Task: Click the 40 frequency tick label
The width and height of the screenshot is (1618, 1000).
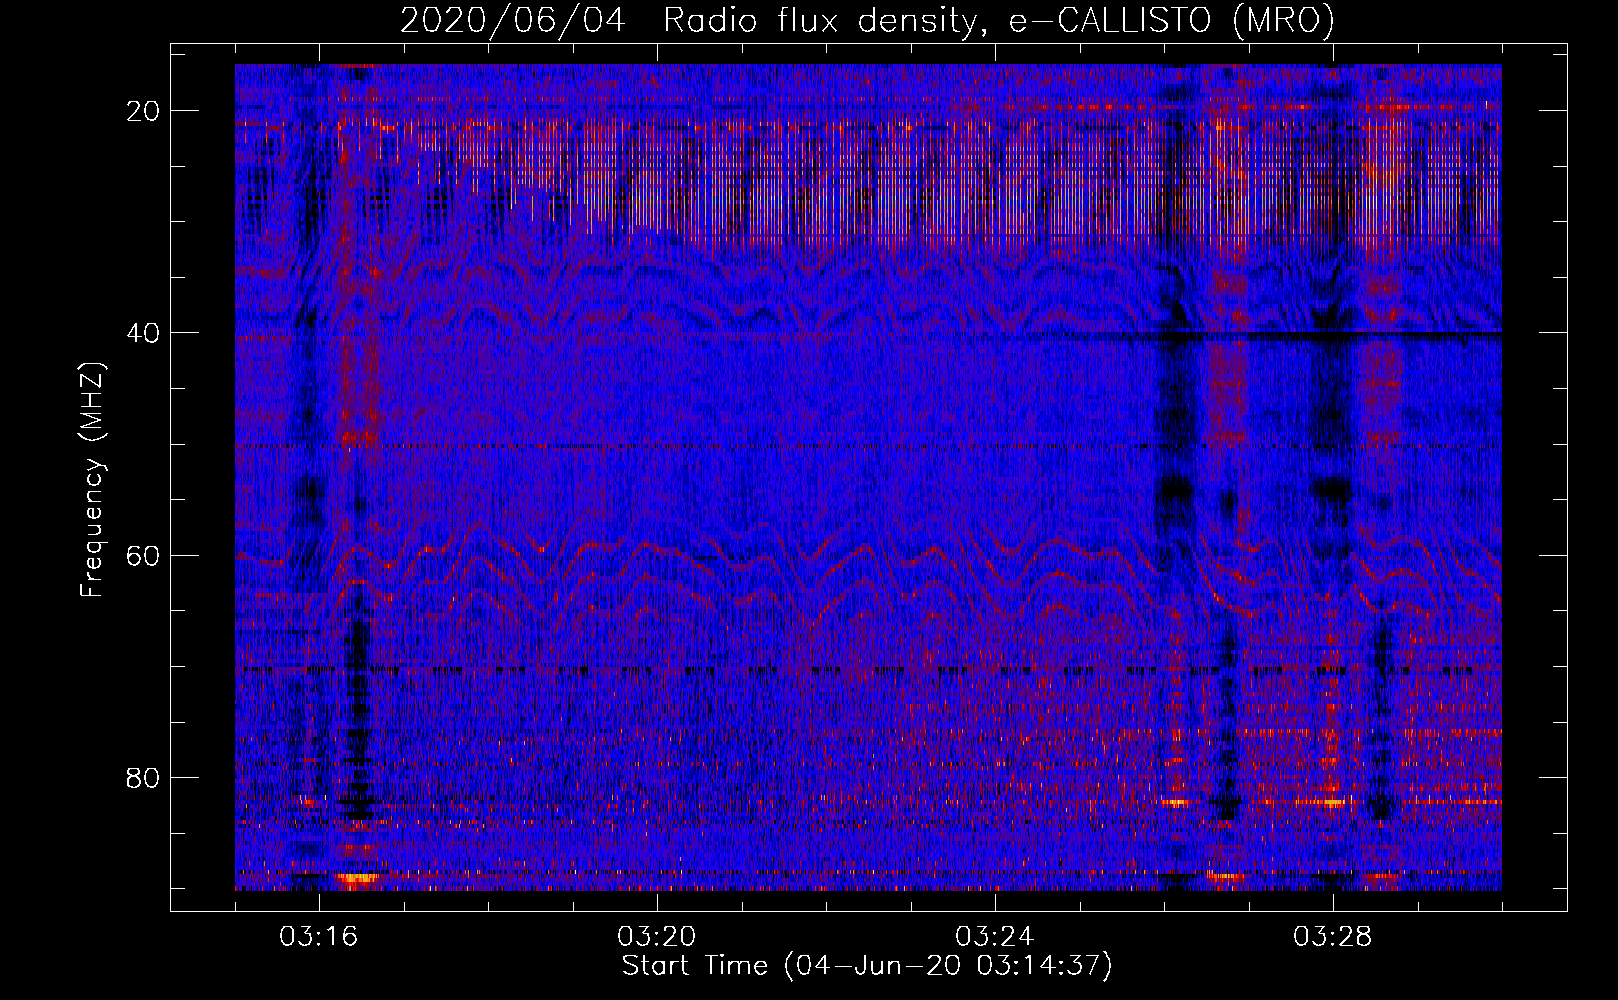Action: point(144,333)
